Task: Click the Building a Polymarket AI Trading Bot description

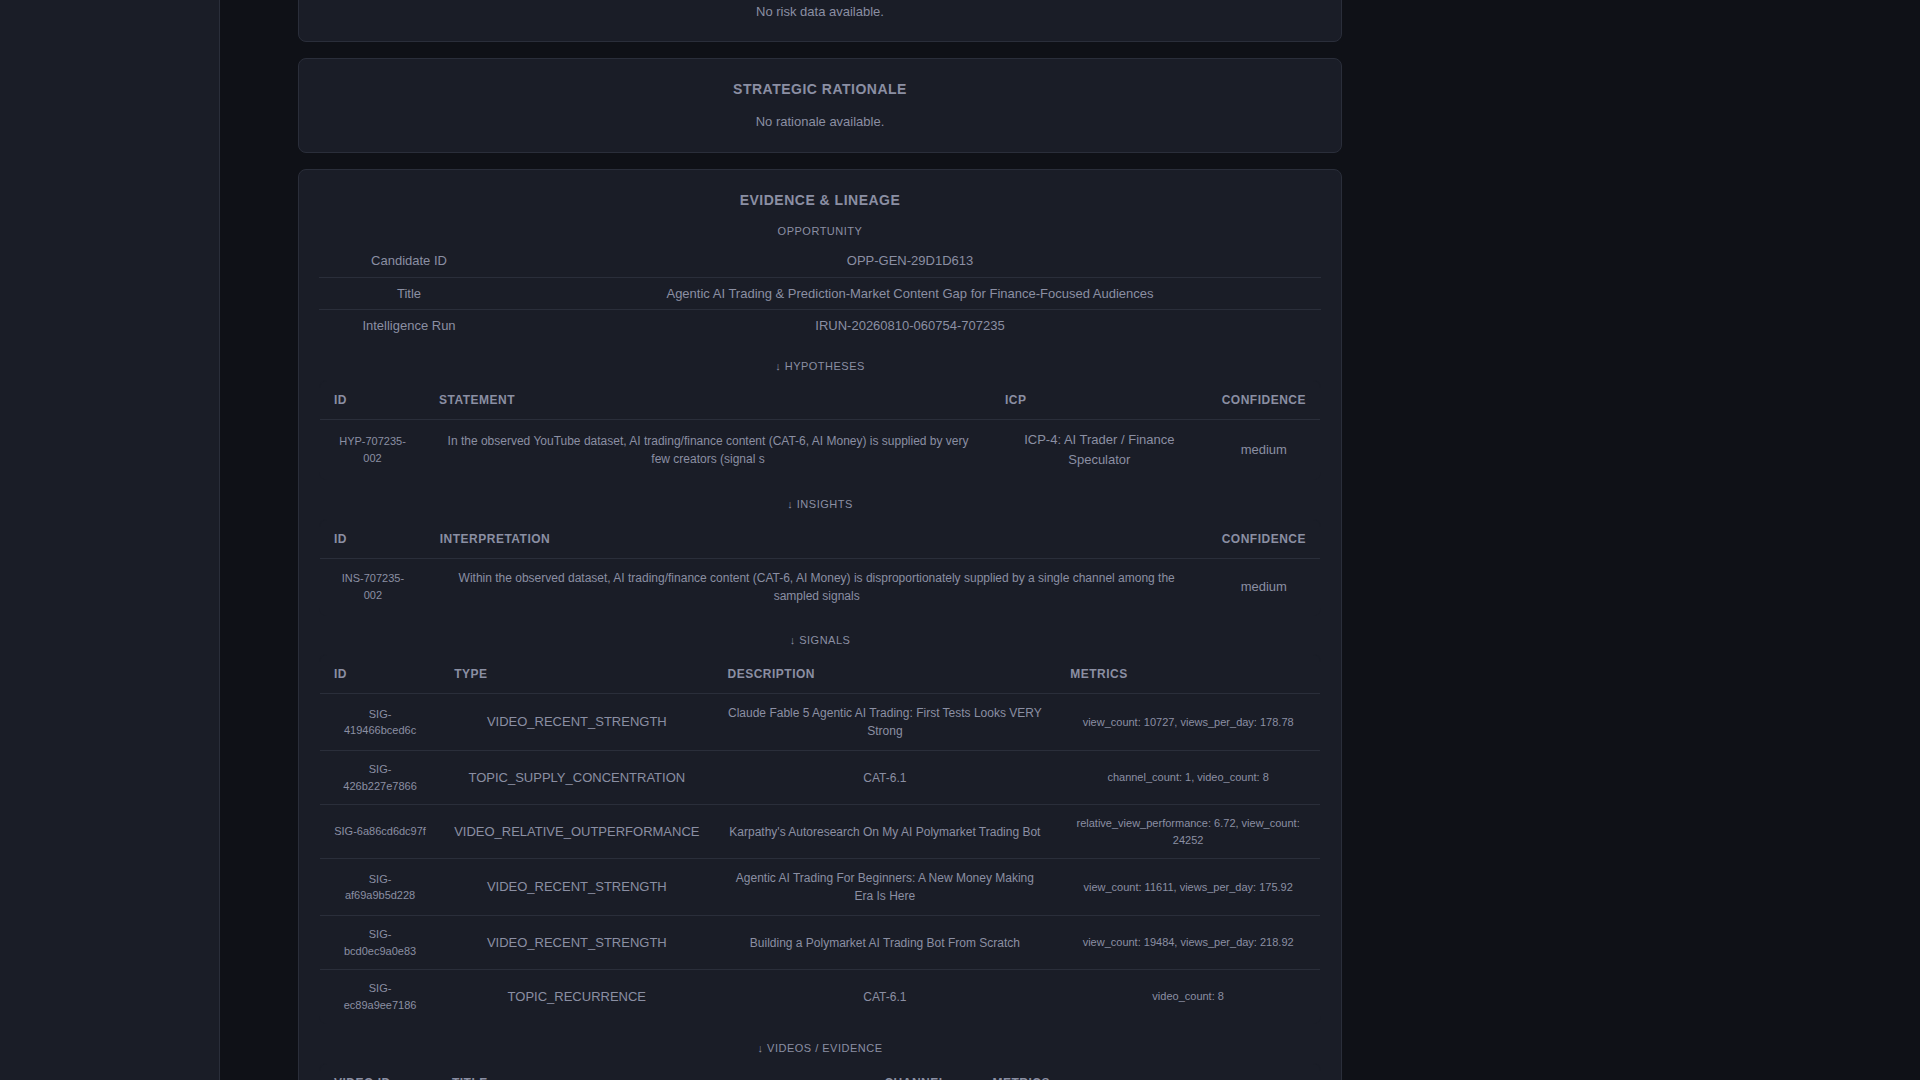Action: pyautogui.click(x=884, y=943)
